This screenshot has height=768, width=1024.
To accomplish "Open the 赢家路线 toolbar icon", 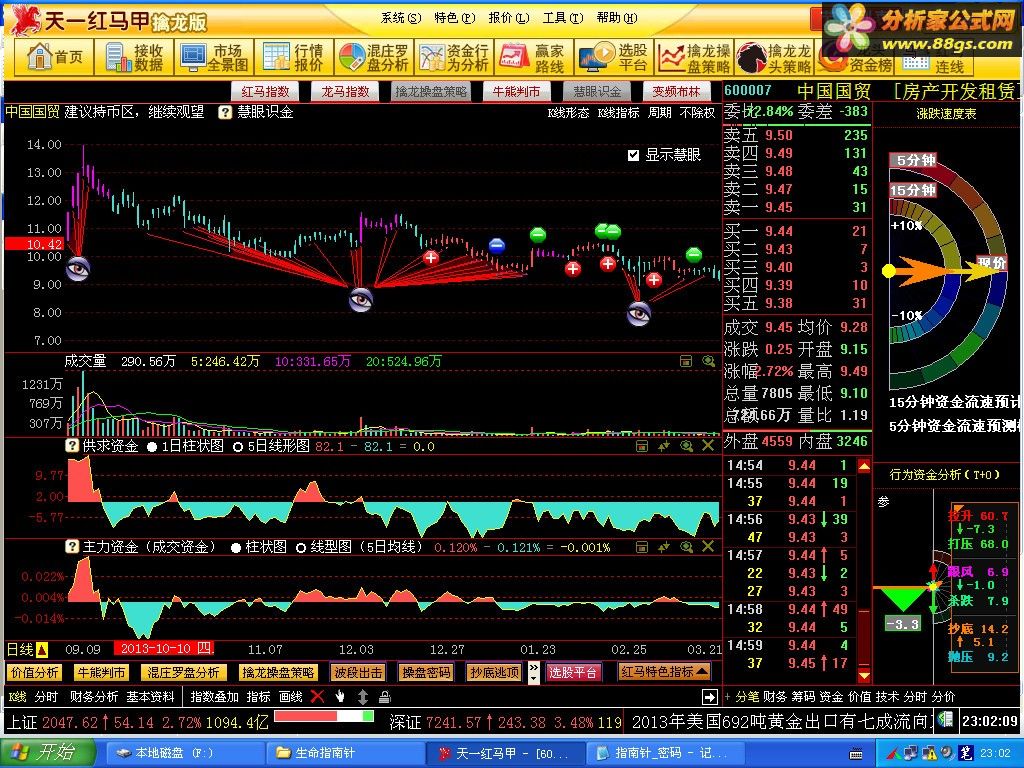I will 534,57.
